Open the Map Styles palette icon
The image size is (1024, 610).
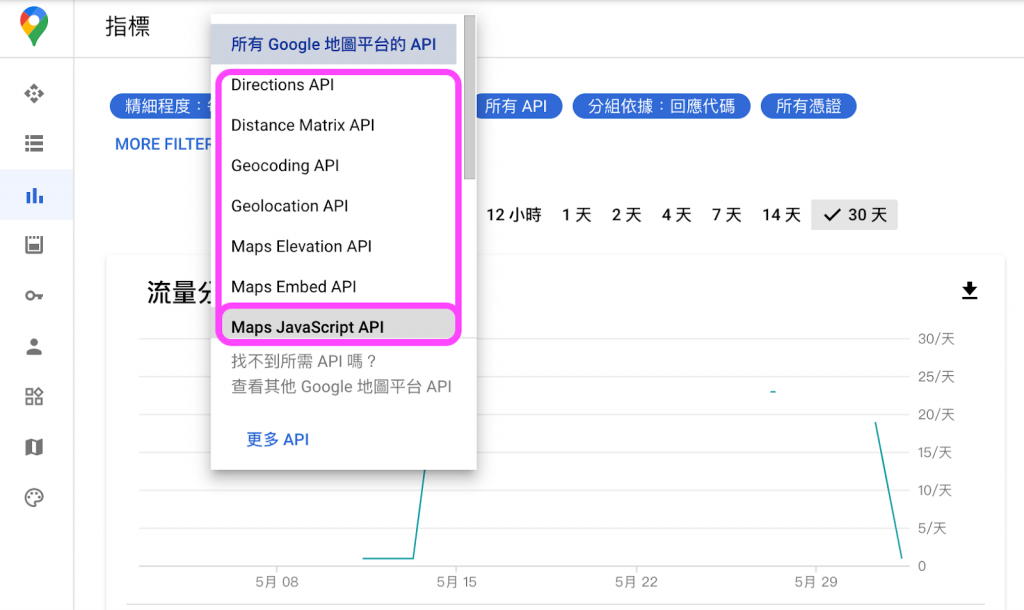point(34,498)
